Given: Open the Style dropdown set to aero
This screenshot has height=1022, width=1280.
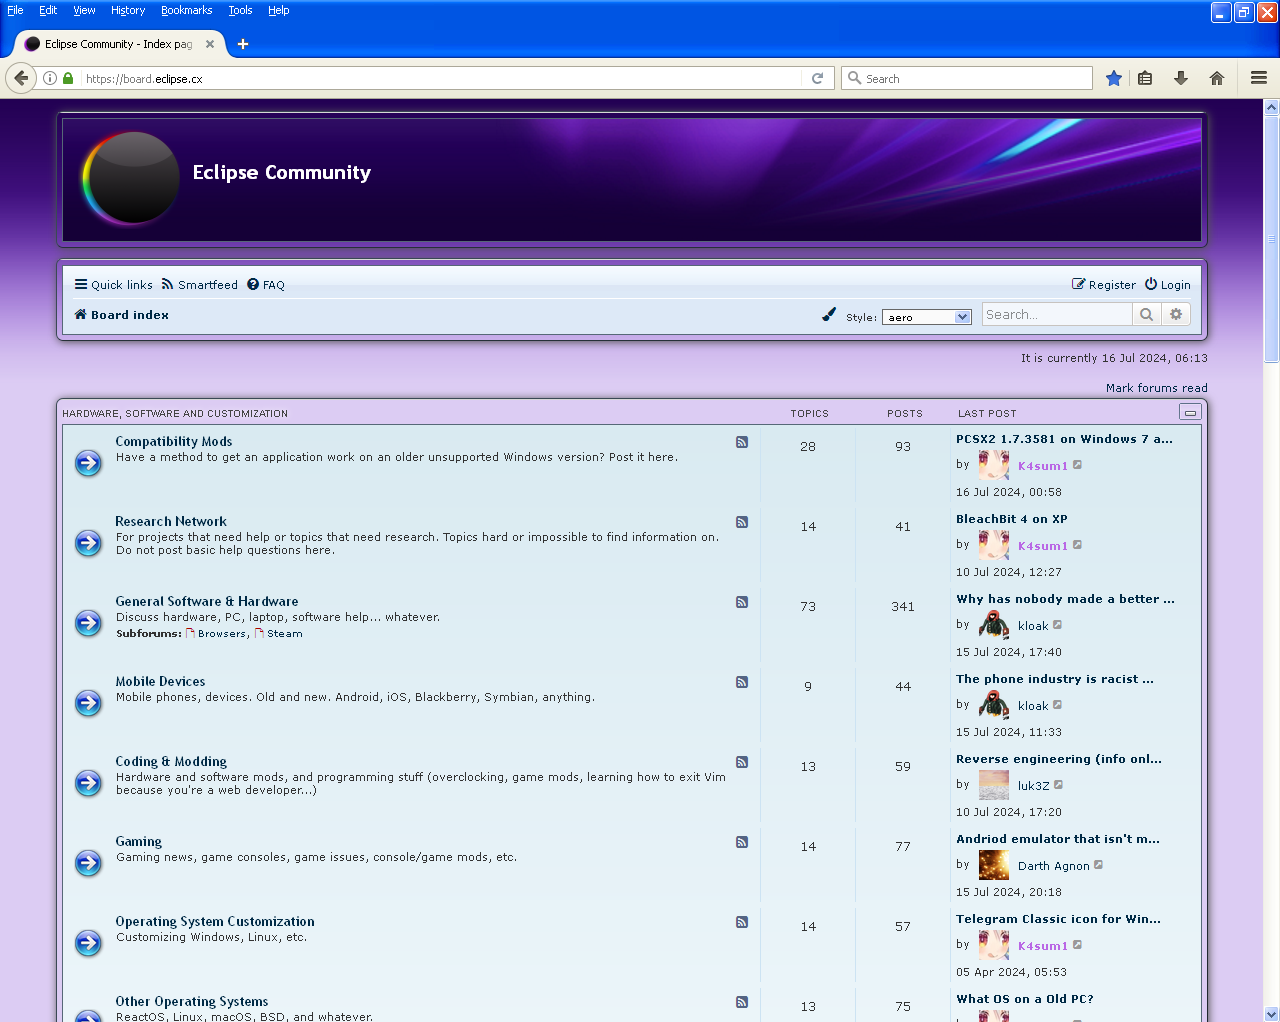Looking at the screenshot, I should click(927, 317).
